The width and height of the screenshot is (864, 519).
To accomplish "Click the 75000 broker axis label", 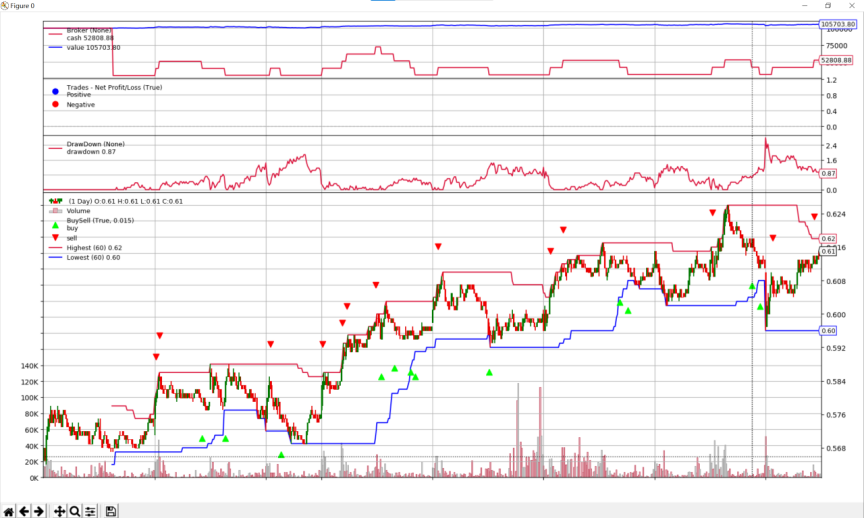I will 836,46.
